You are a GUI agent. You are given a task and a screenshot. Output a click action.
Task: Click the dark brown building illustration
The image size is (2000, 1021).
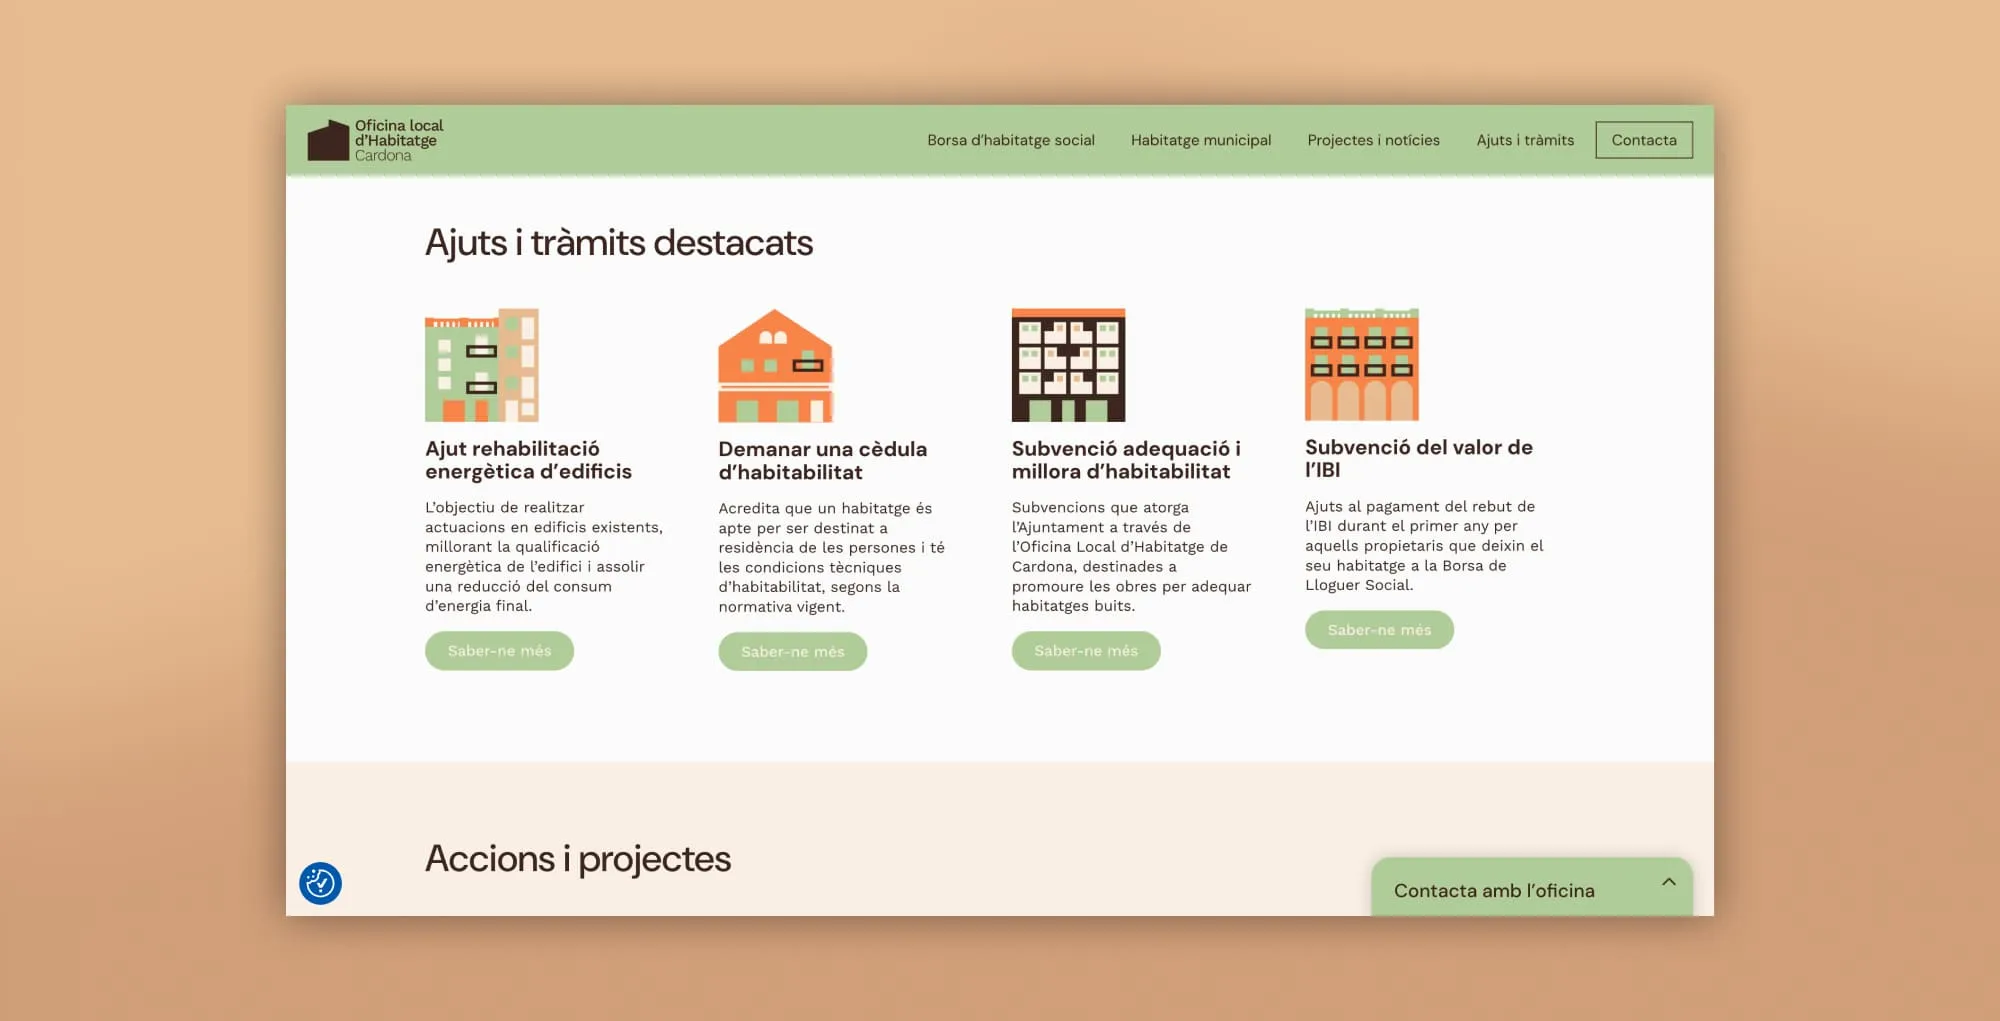(x=1068, y=365)
